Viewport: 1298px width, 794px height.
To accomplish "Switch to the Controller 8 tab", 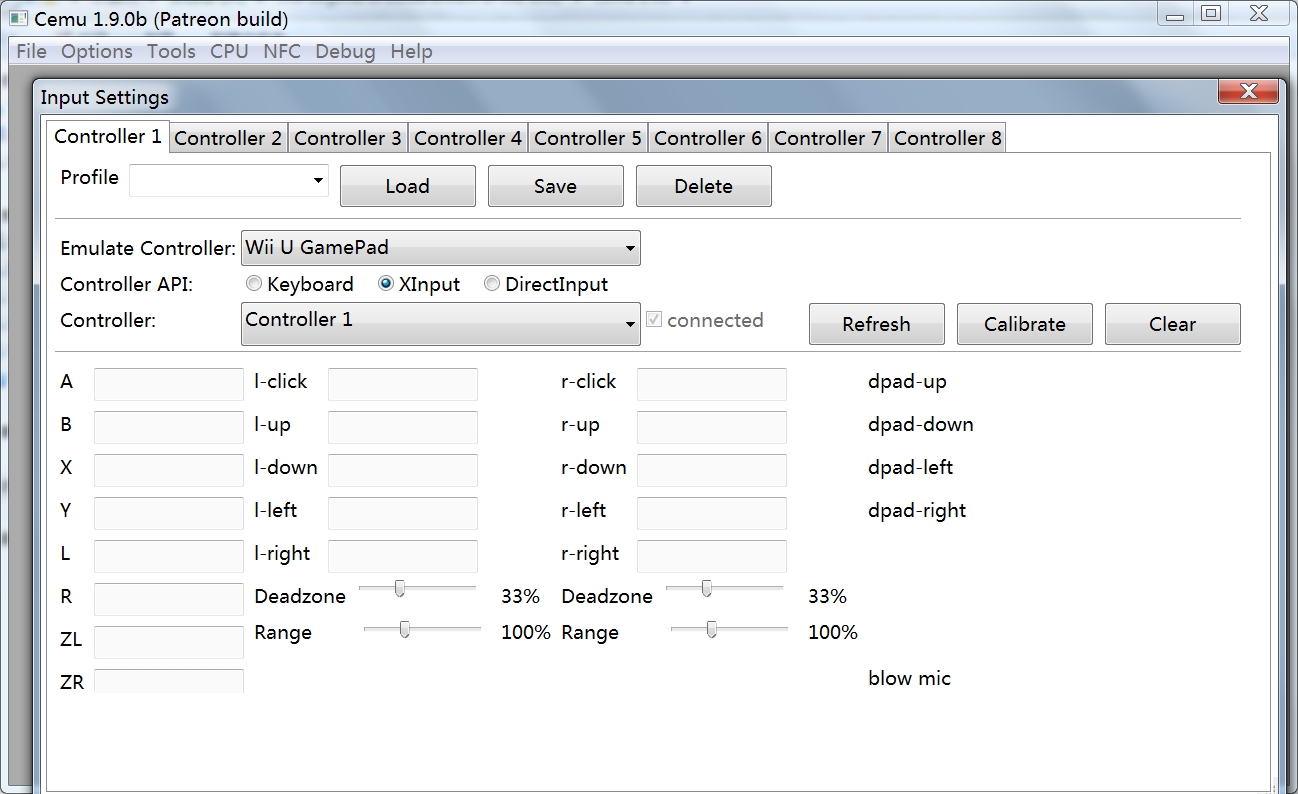I will (948, 138).
